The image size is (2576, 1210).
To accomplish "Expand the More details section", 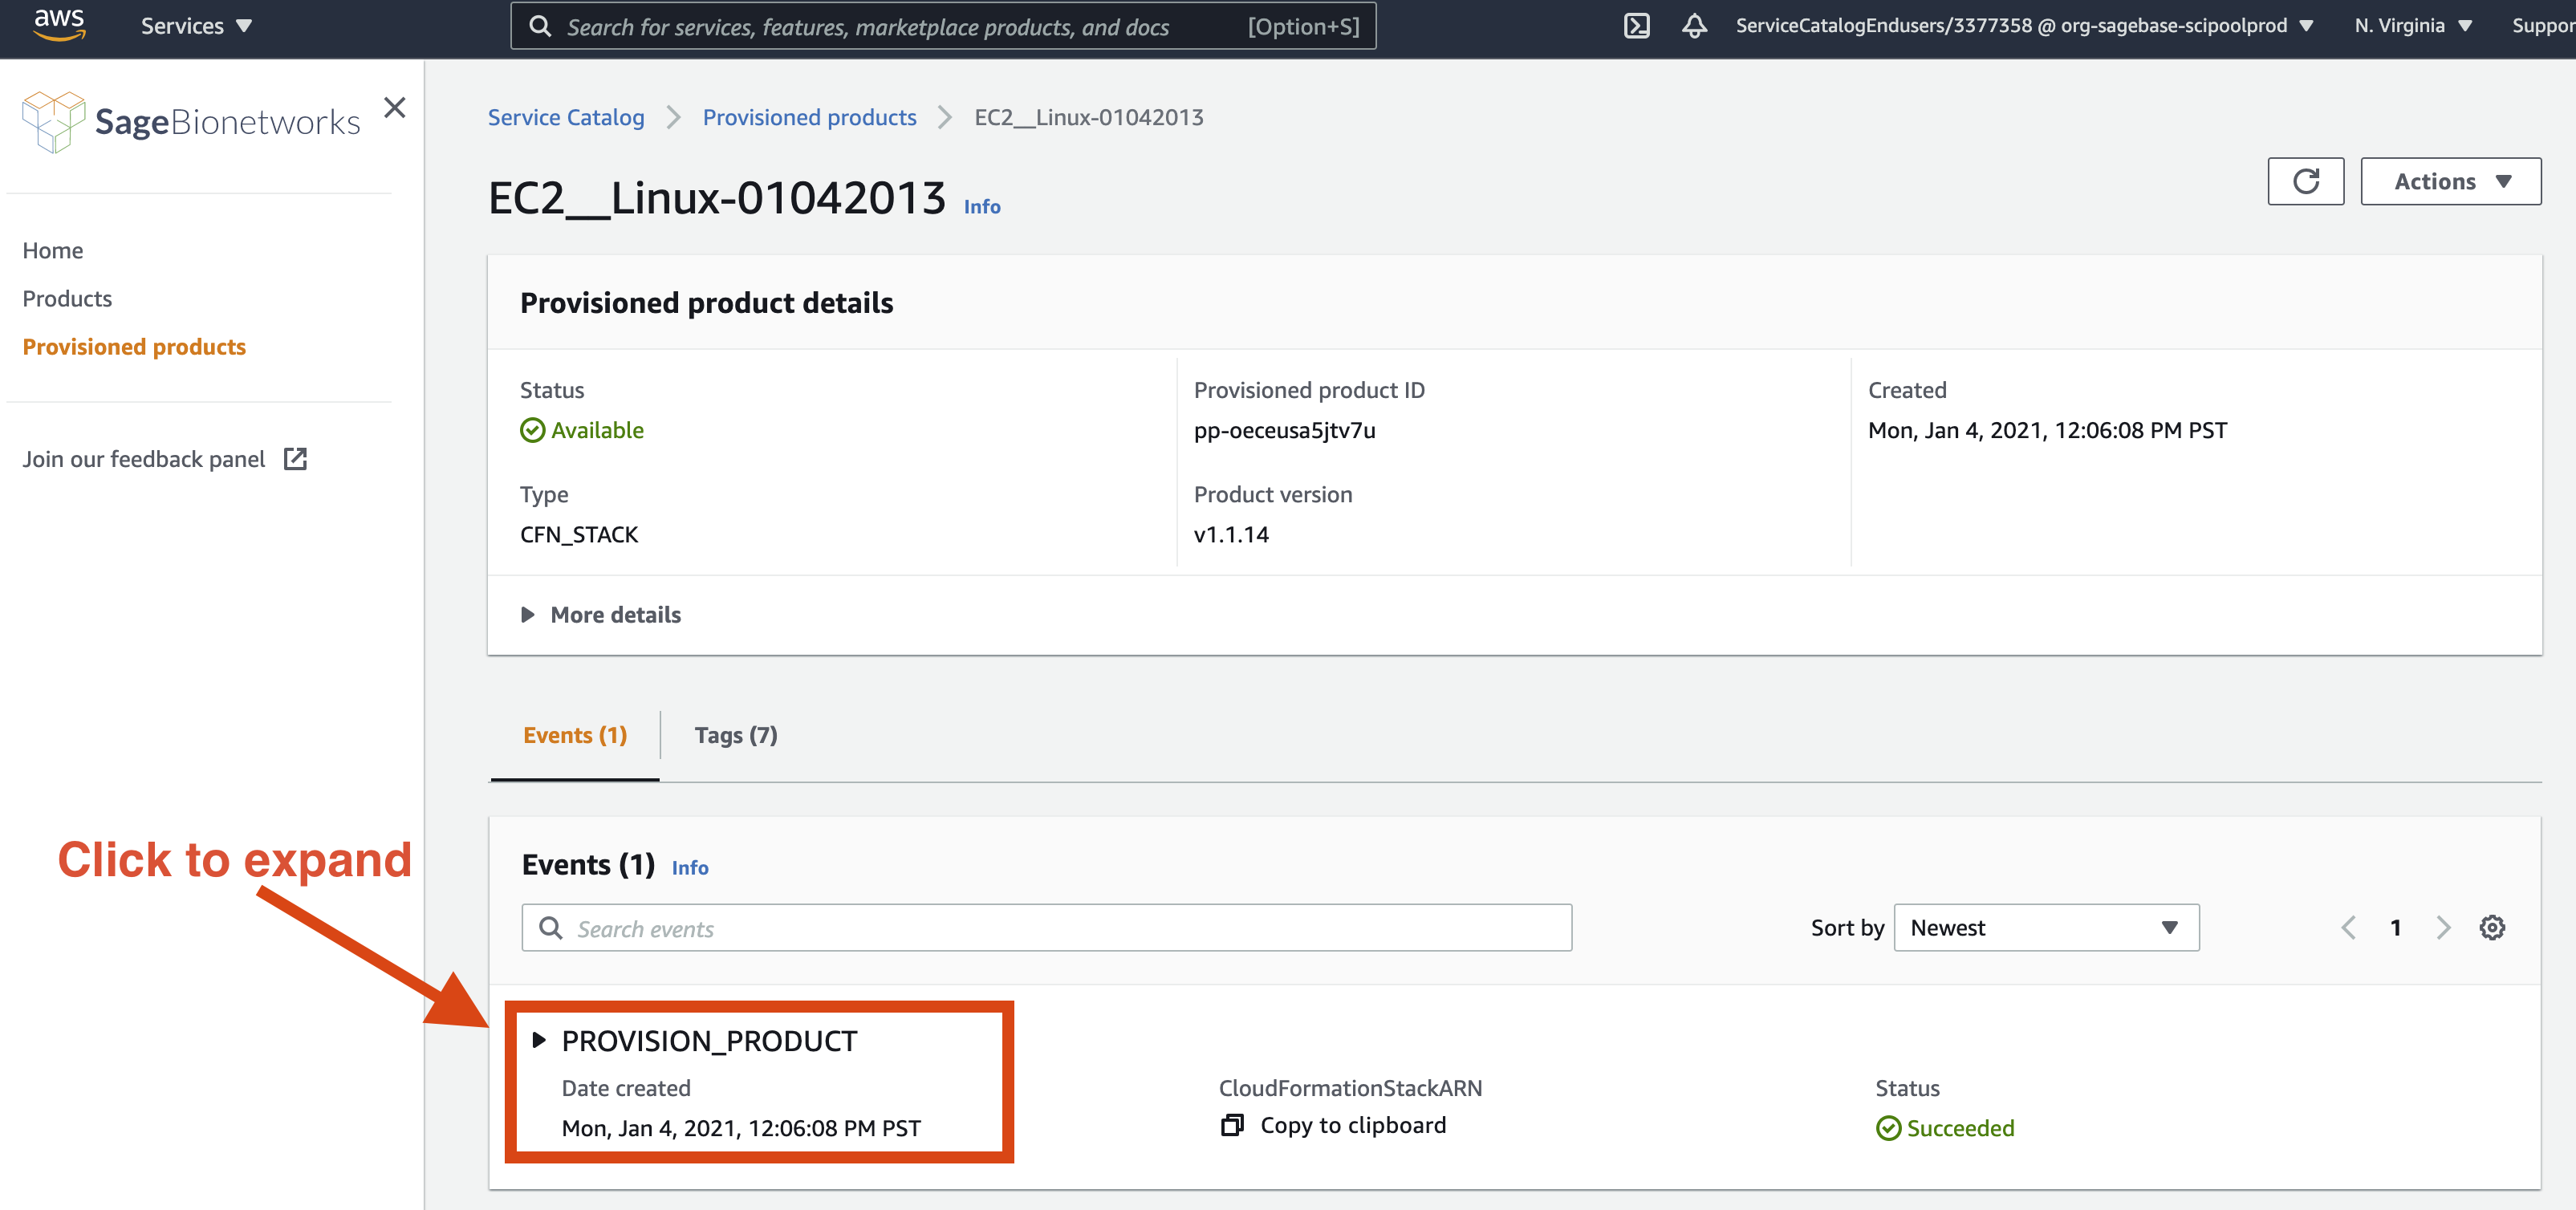I will tap(528, 614).
